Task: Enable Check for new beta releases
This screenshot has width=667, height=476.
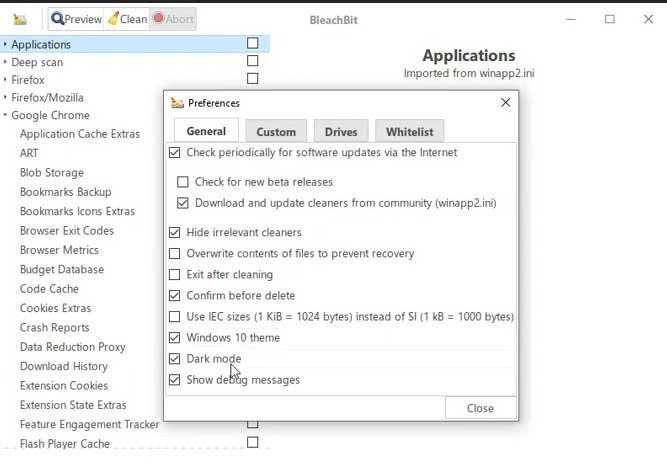Action: click(x=183, y=182)
